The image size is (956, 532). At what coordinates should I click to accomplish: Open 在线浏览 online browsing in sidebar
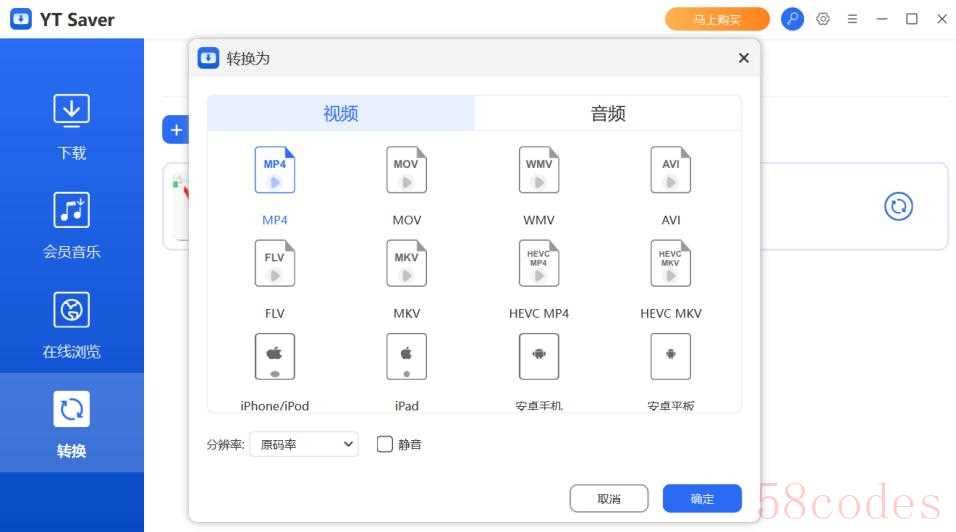[x=71, y=325]
